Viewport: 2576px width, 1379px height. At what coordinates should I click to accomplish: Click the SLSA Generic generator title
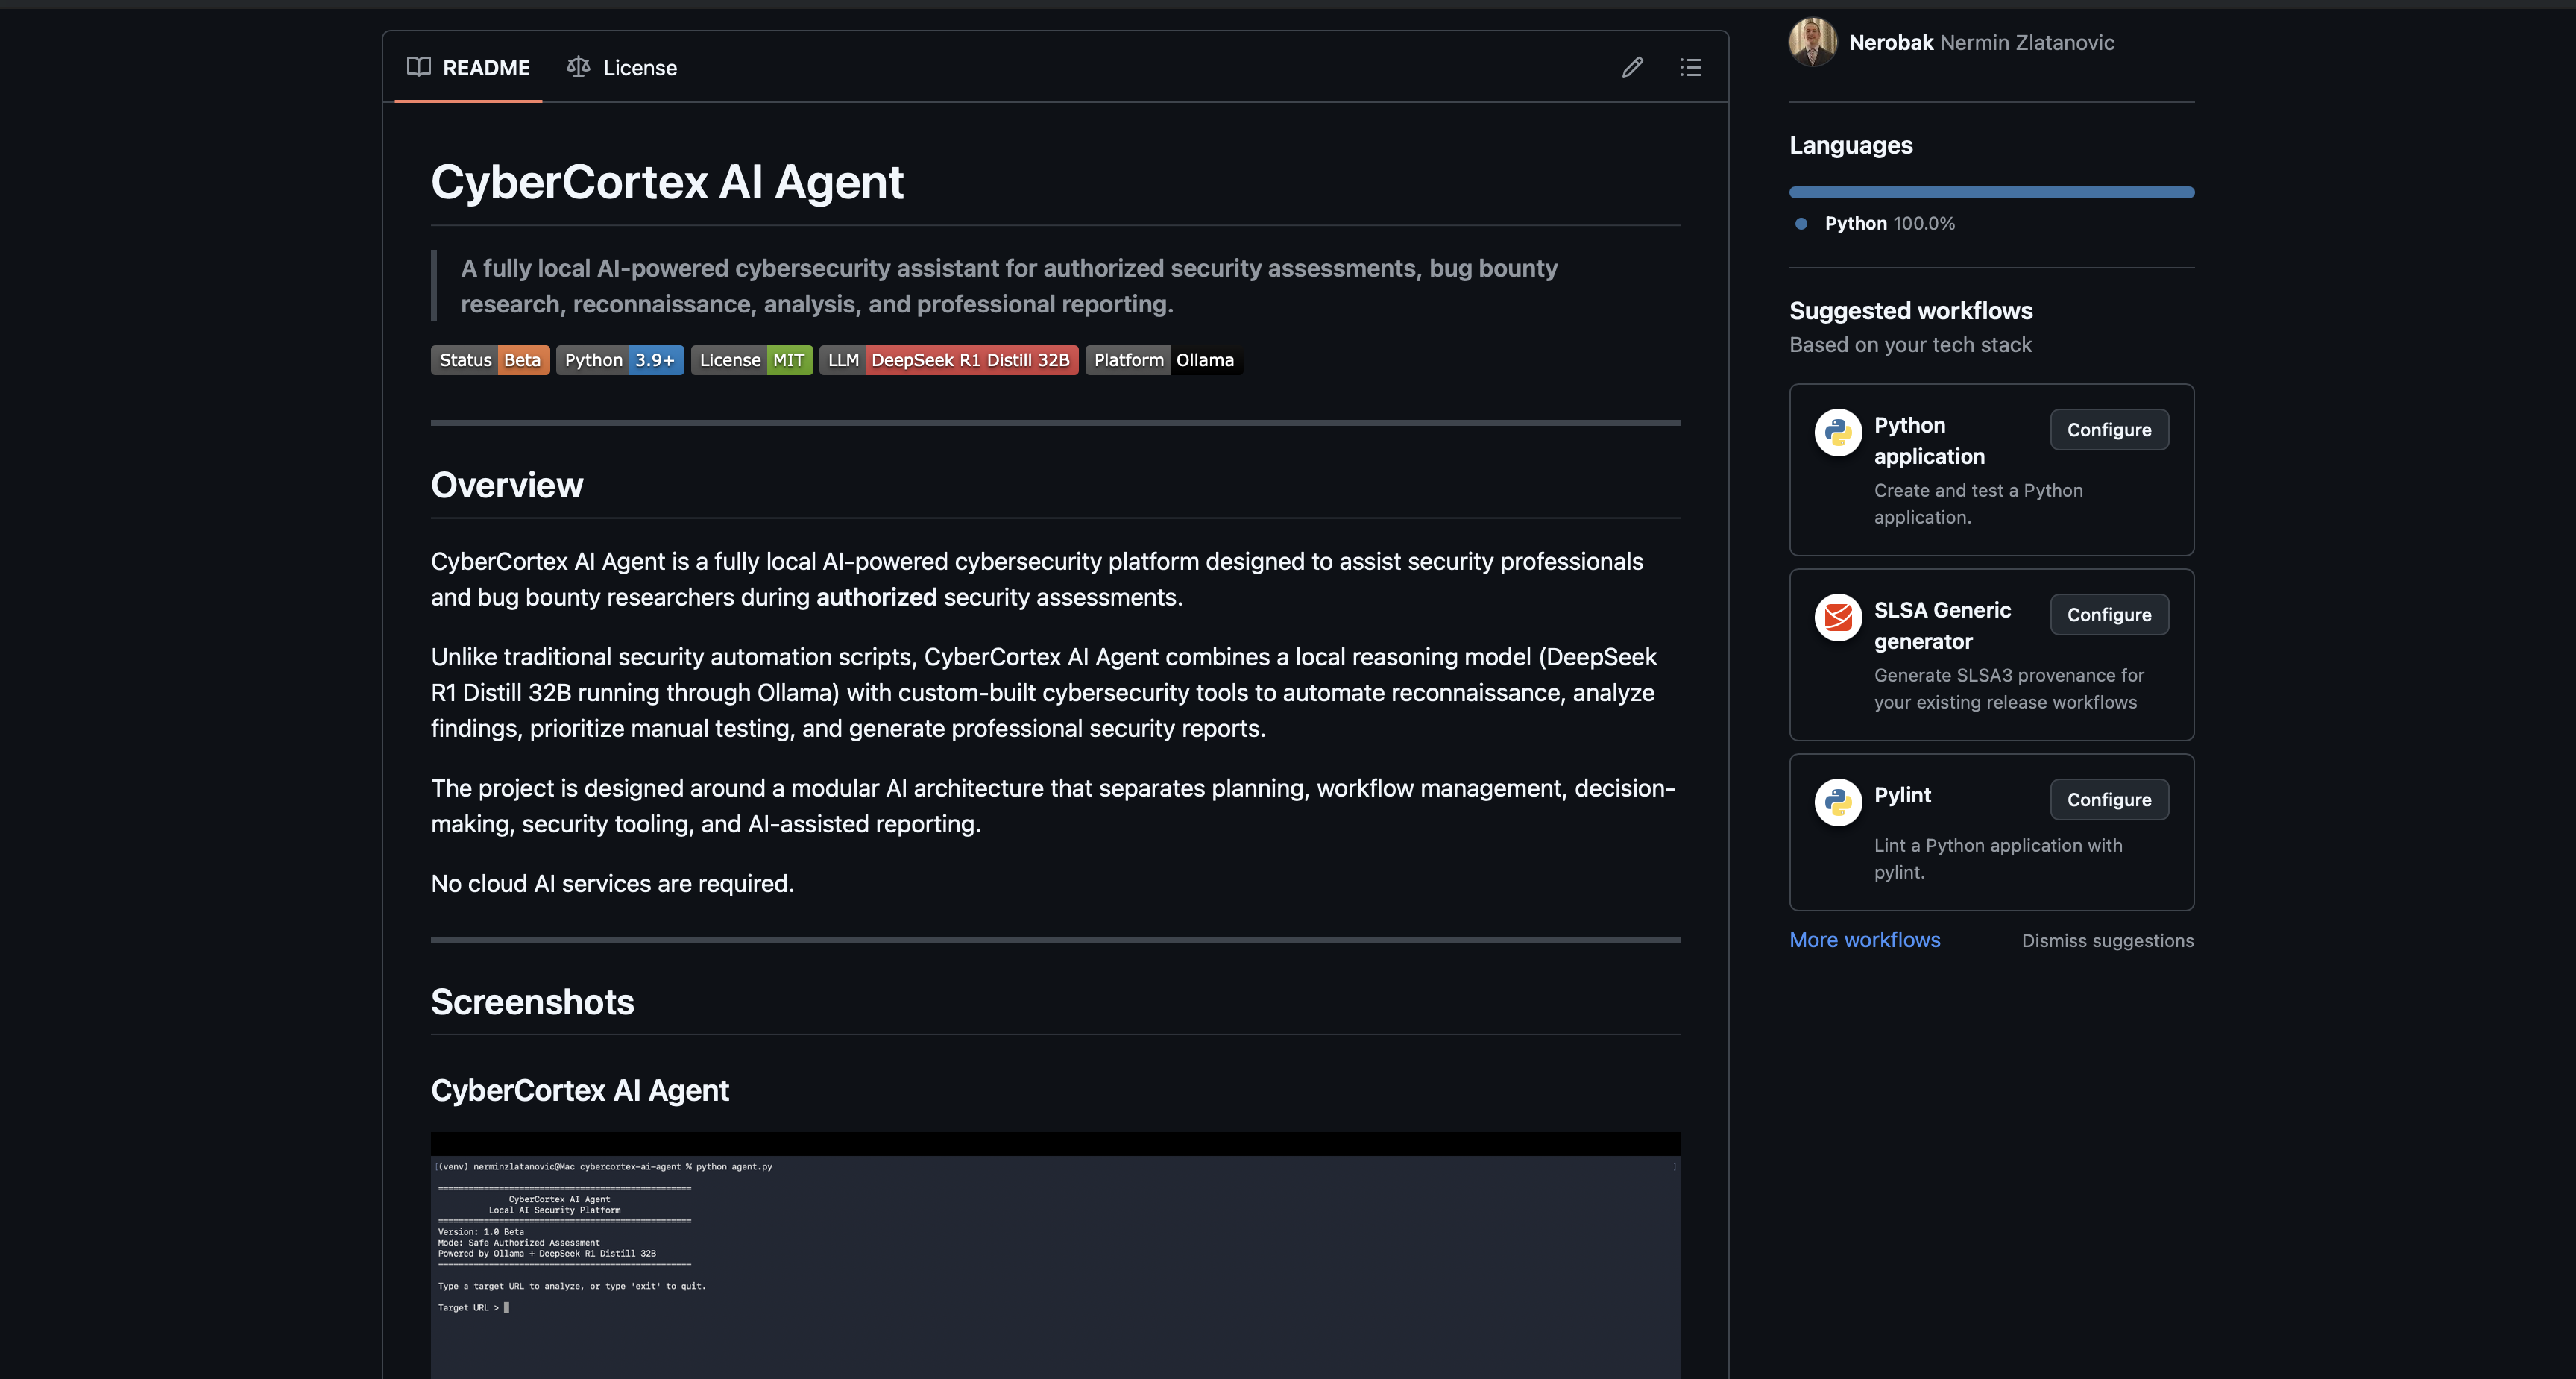pos(1942,626)
